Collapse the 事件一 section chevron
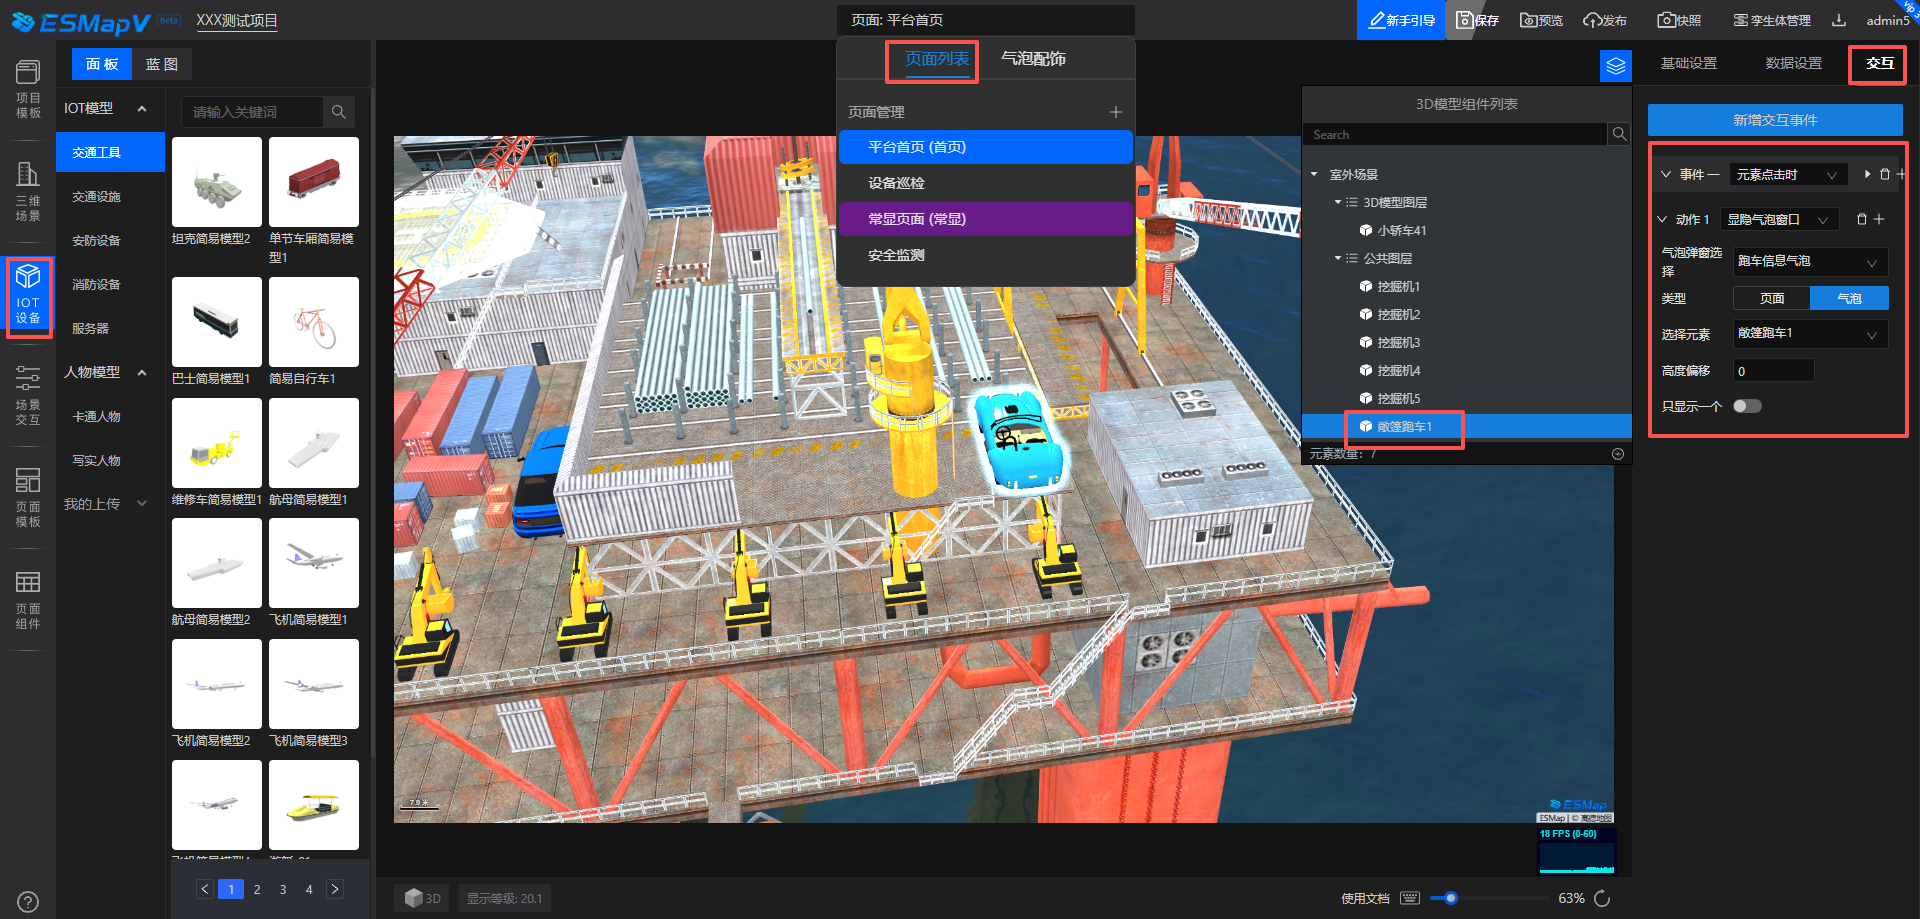This screenshot has width=1920, height=919. coord(1665,174)
